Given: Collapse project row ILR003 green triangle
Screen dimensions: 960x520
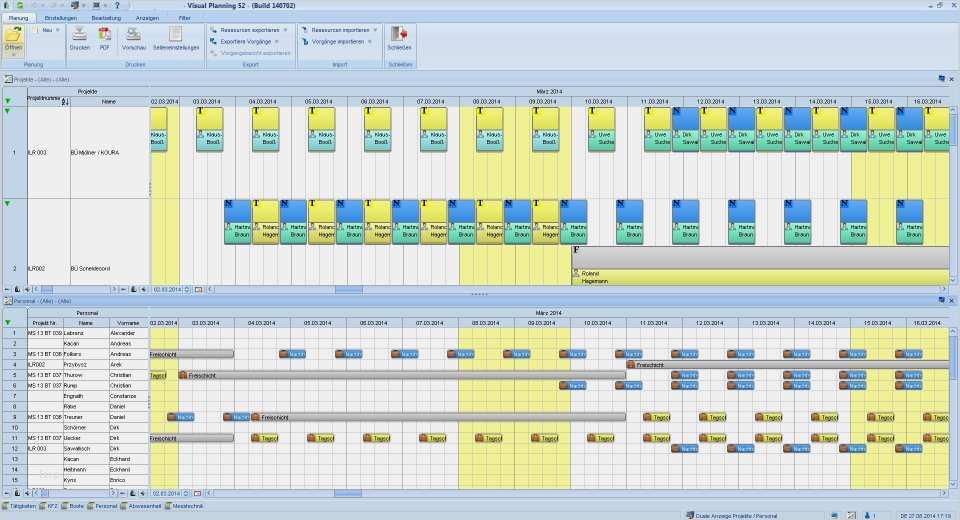Looking at the screenshot, I should click(x=8, y=111).
